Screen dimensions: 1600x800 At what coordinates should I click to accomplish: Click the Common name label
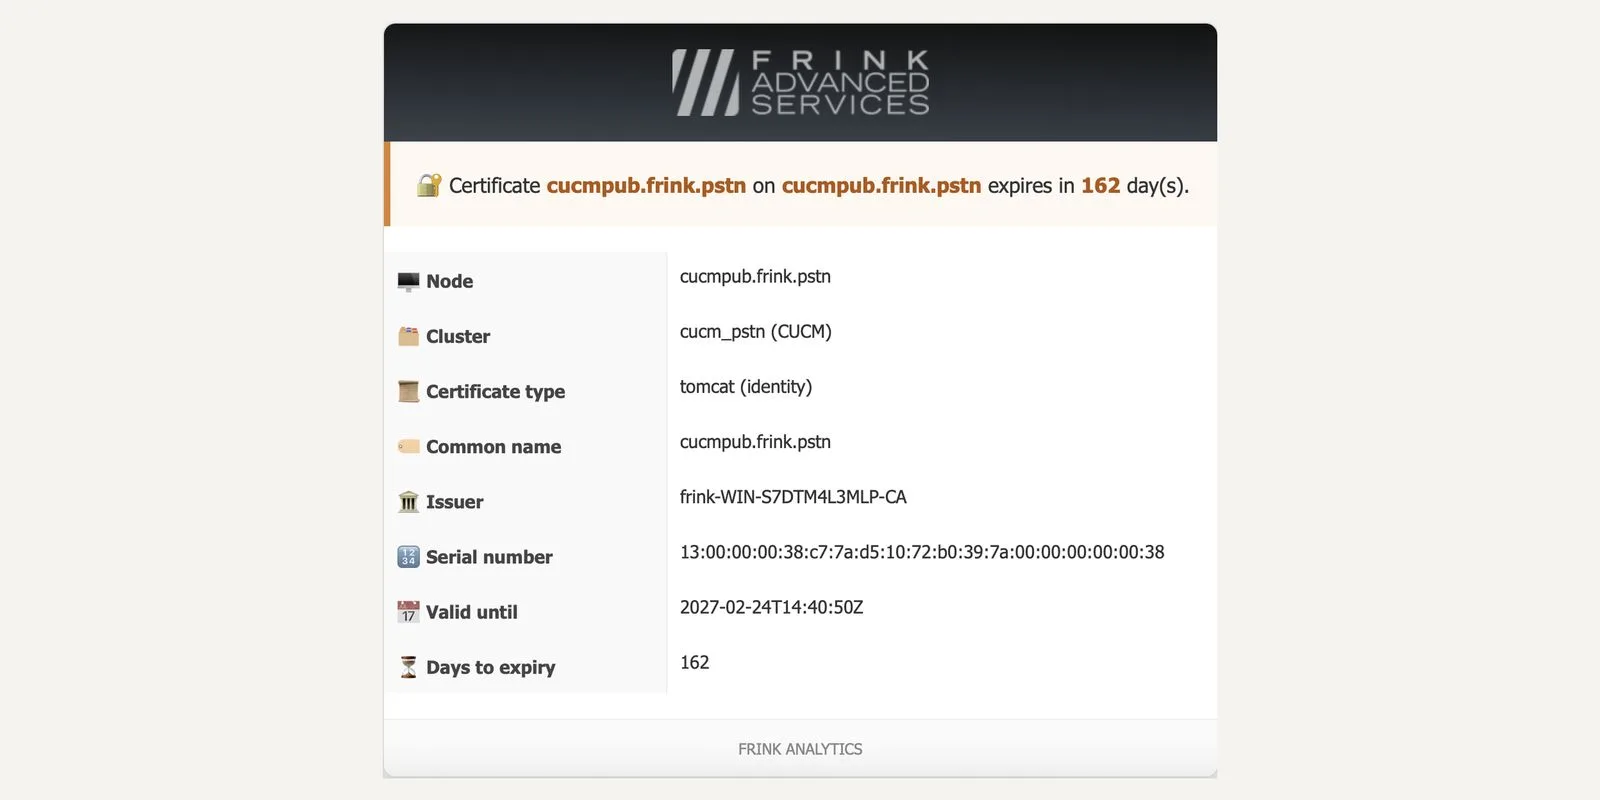click(493, 447)
